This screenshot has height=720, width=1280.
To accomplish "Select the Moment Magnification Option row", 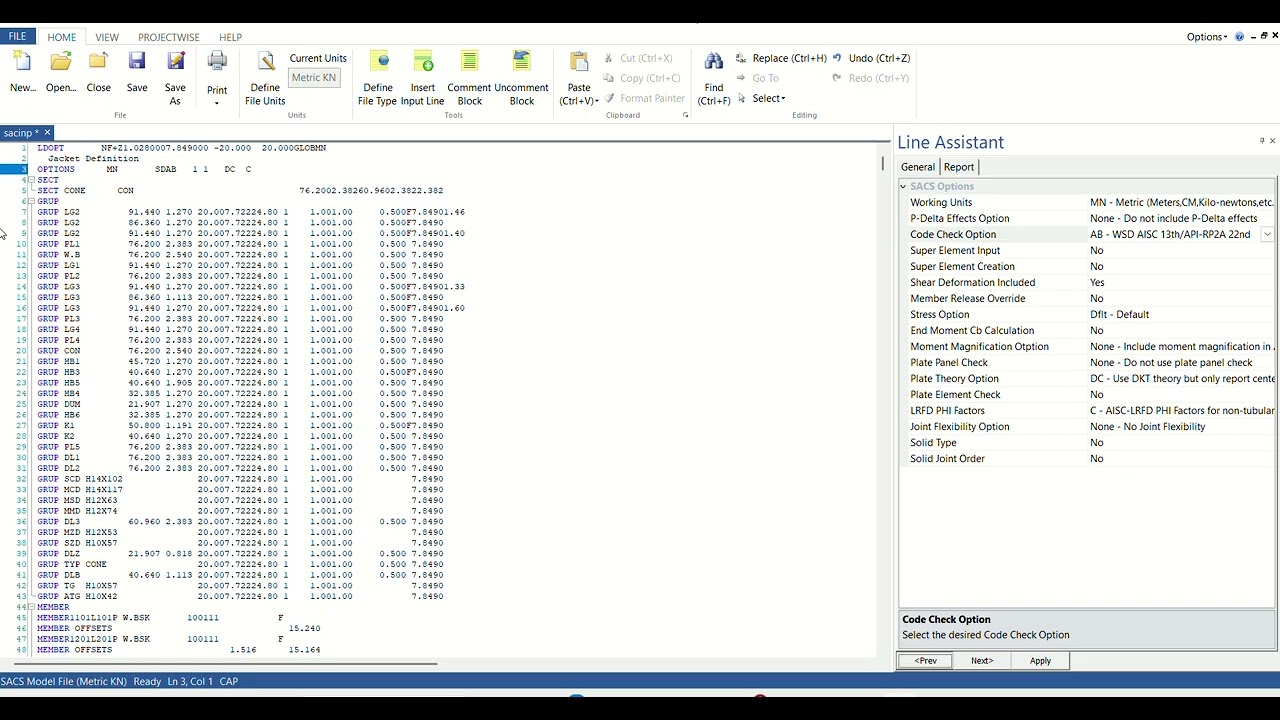I will (1087, 346).
